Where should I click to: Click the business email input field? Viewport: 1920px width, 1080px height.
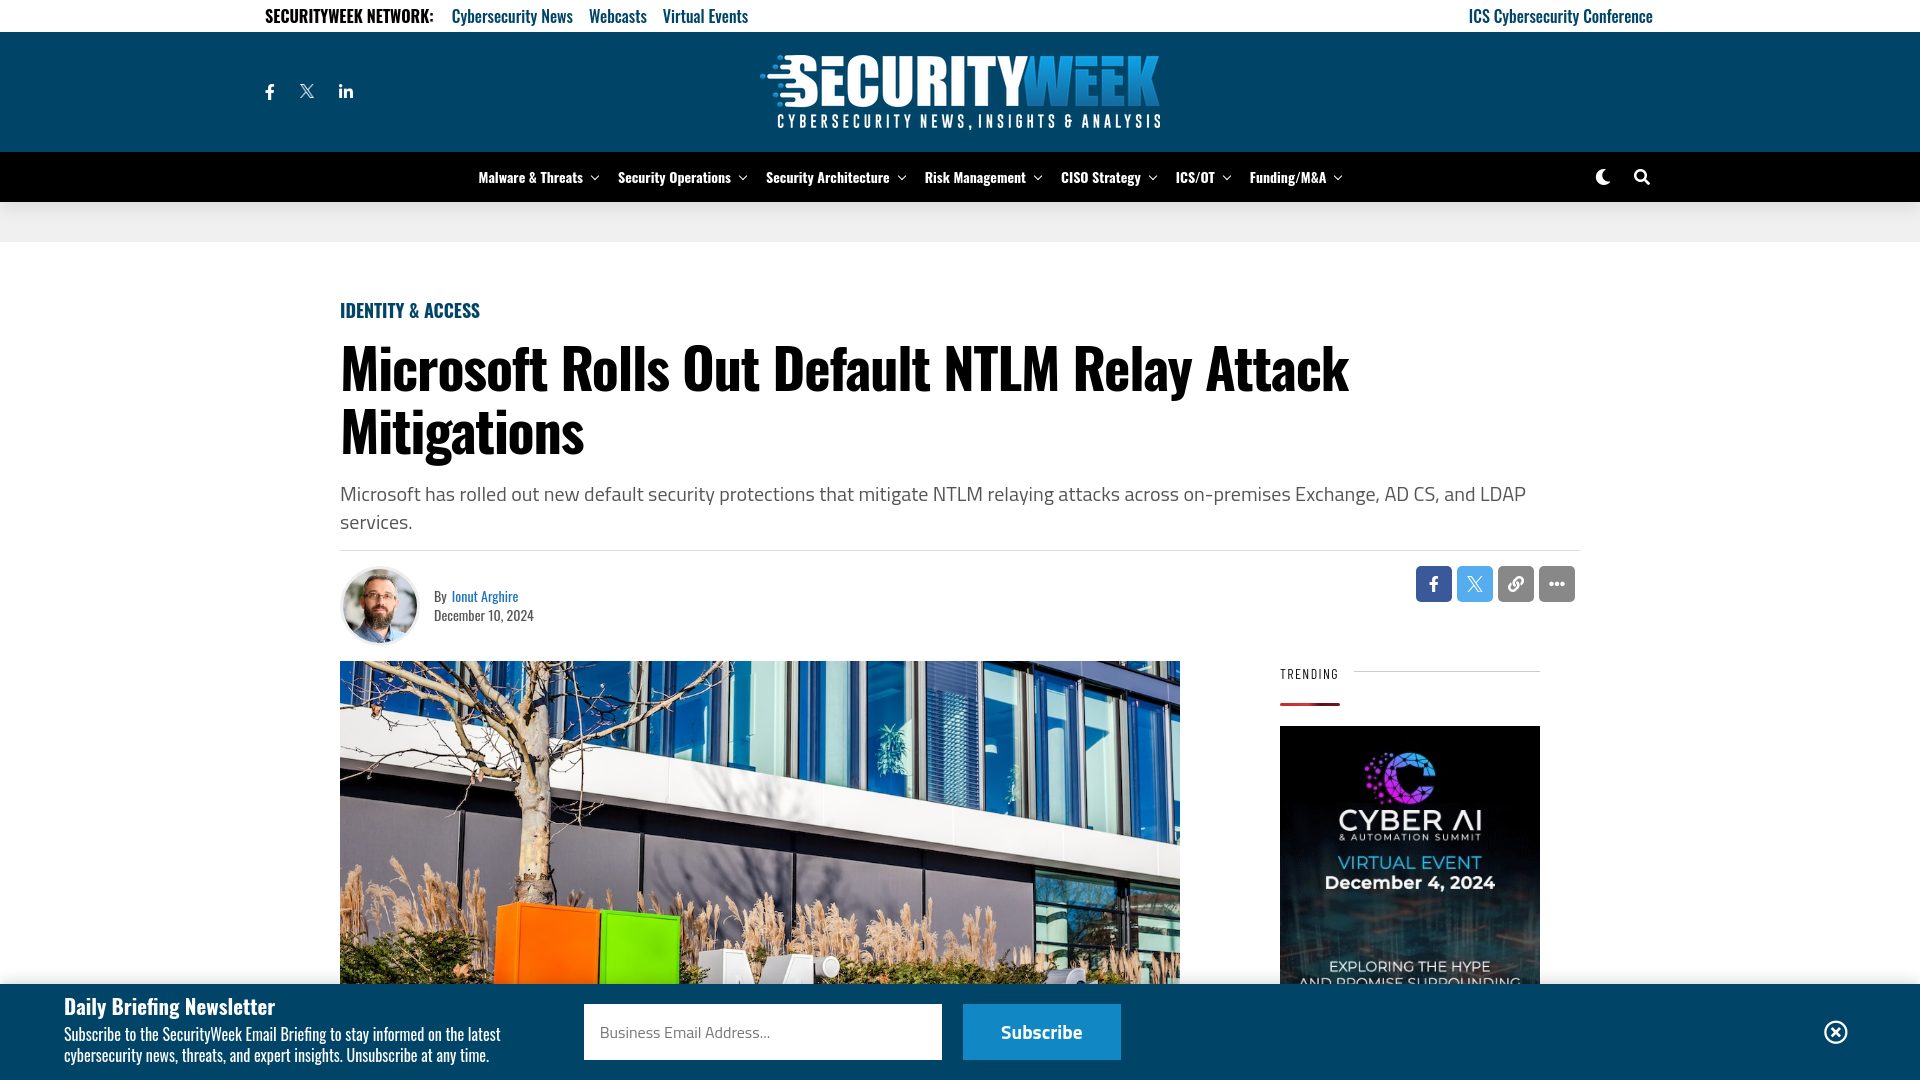762,1031
